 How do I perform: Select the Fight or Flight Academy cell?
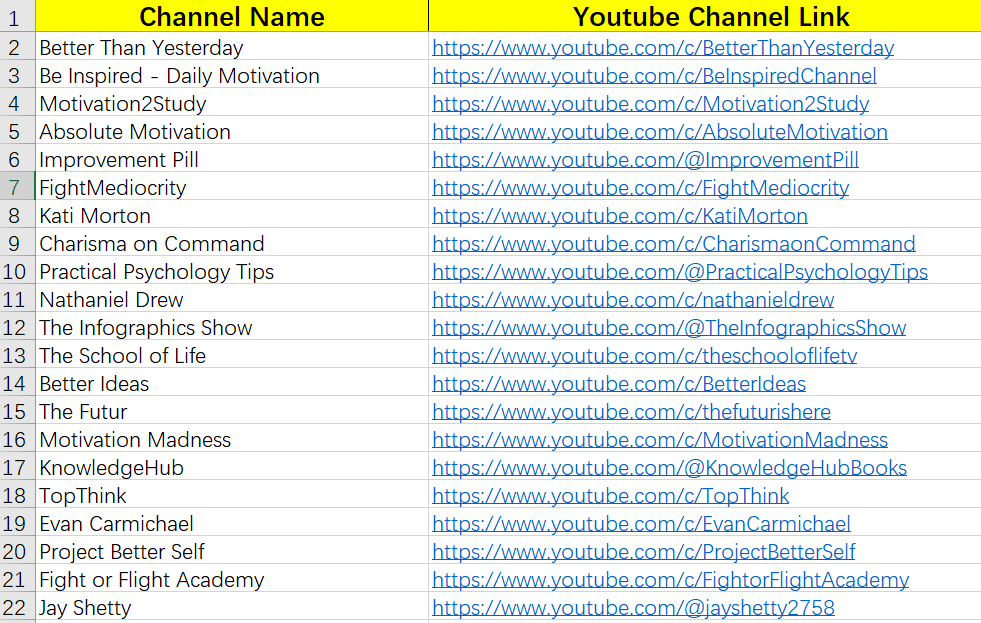232,579
